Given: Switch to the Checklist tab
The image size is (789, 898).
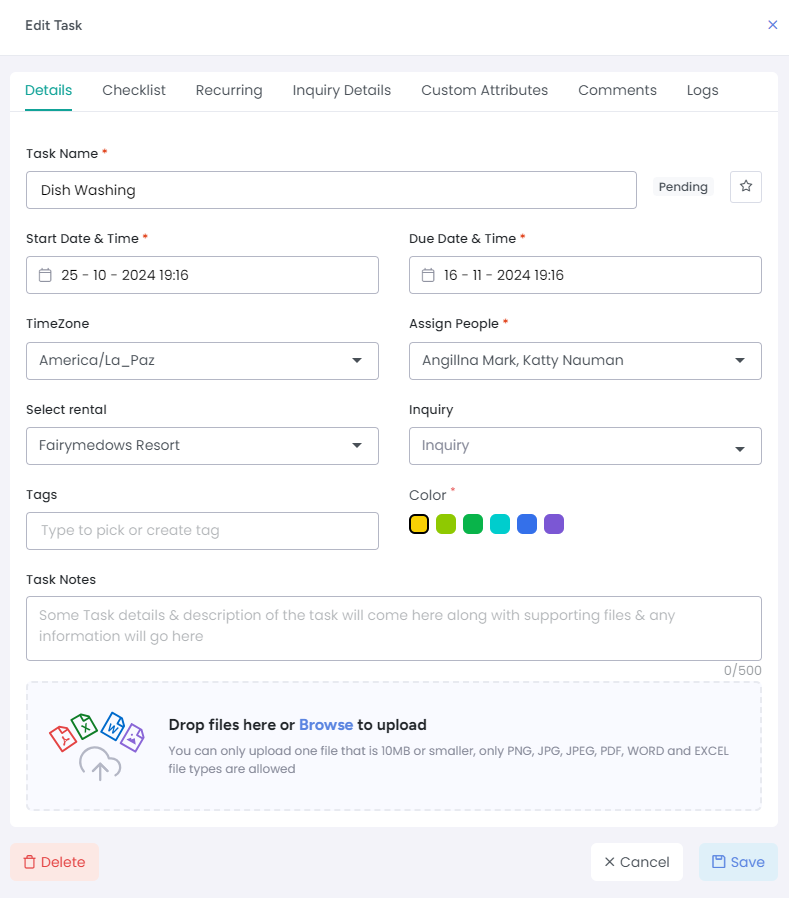Looking at the screenshot, I should point(134,90).
